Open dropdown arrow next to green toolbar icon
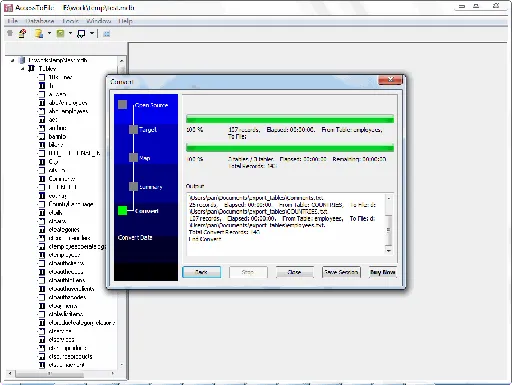This screenshot has width=512, height=385. (x=70, y=33)
